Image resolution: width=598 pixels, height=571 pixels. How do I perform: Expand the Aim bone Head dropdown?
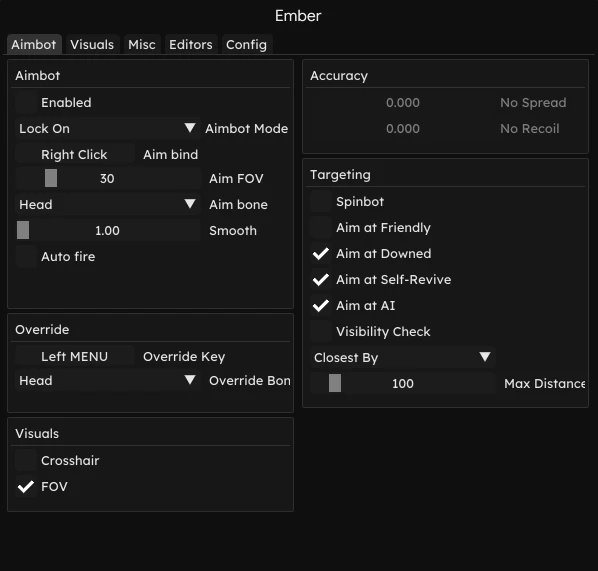[x=108, y=204]
